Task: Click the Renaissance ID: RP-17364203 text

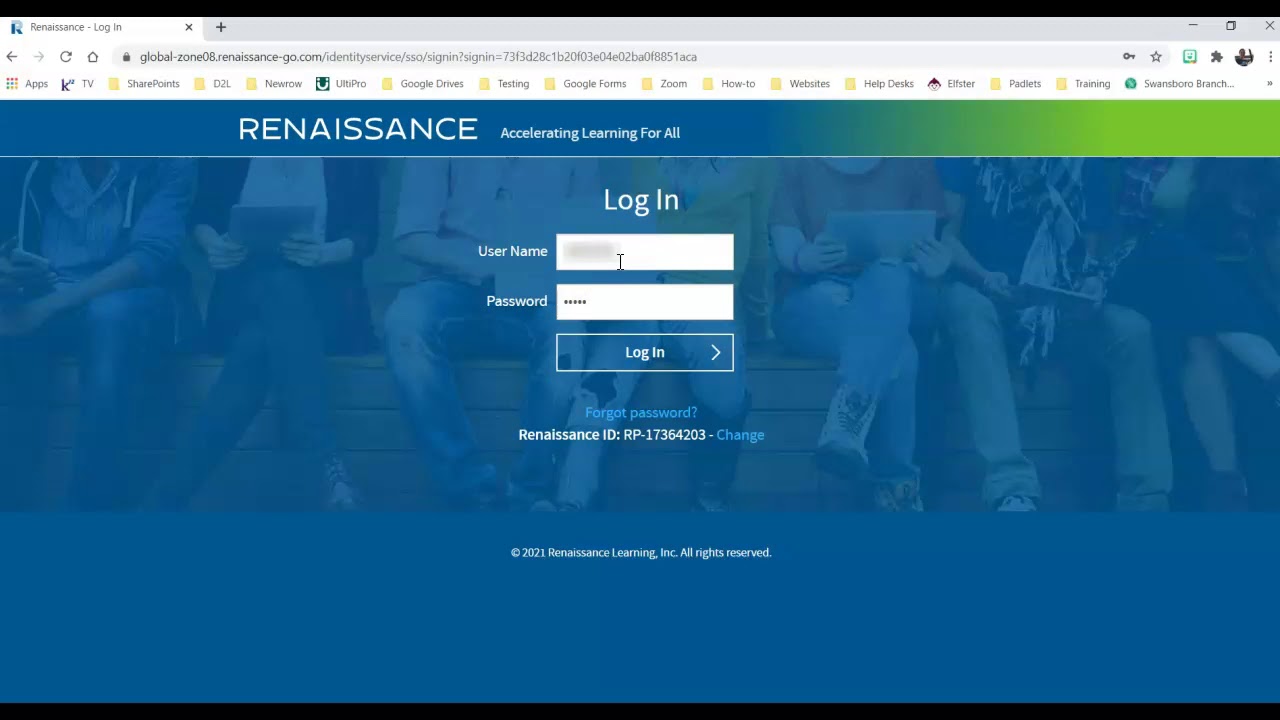Action: pyautogui.click(x=612, y=435)
